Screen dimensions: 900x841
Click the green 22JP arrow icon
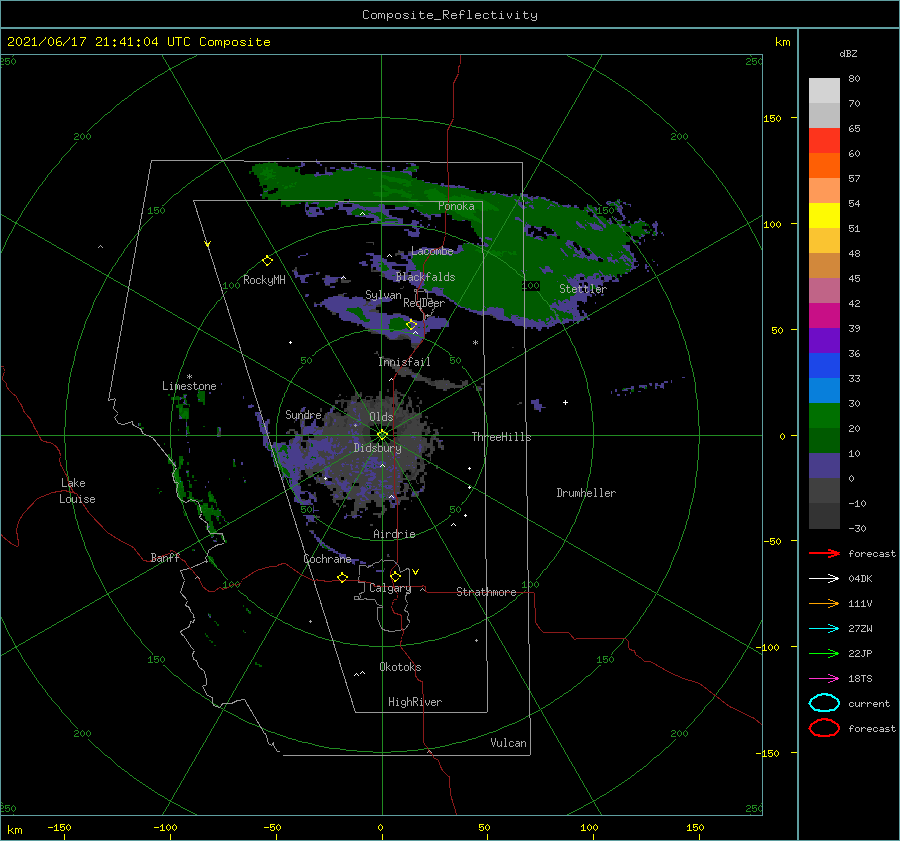824,653
